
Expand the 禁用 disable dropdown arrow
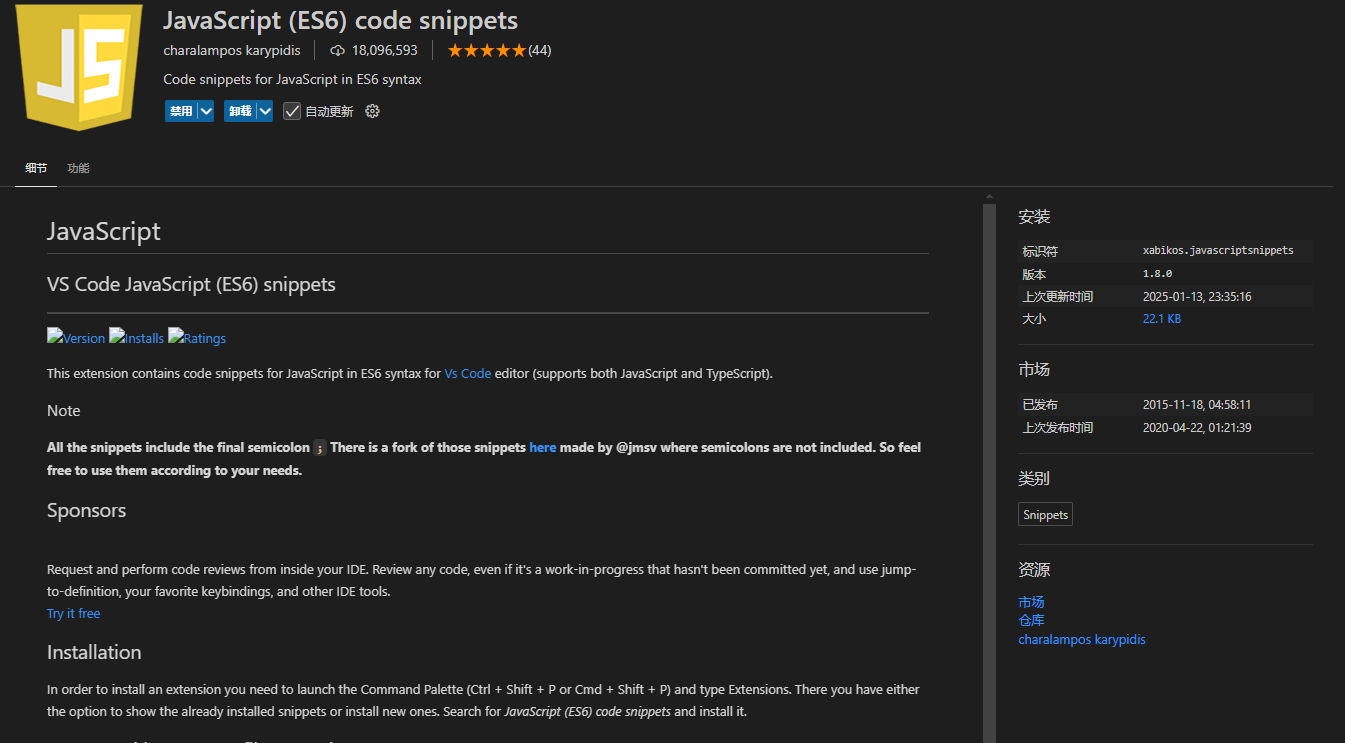point(206,111)
